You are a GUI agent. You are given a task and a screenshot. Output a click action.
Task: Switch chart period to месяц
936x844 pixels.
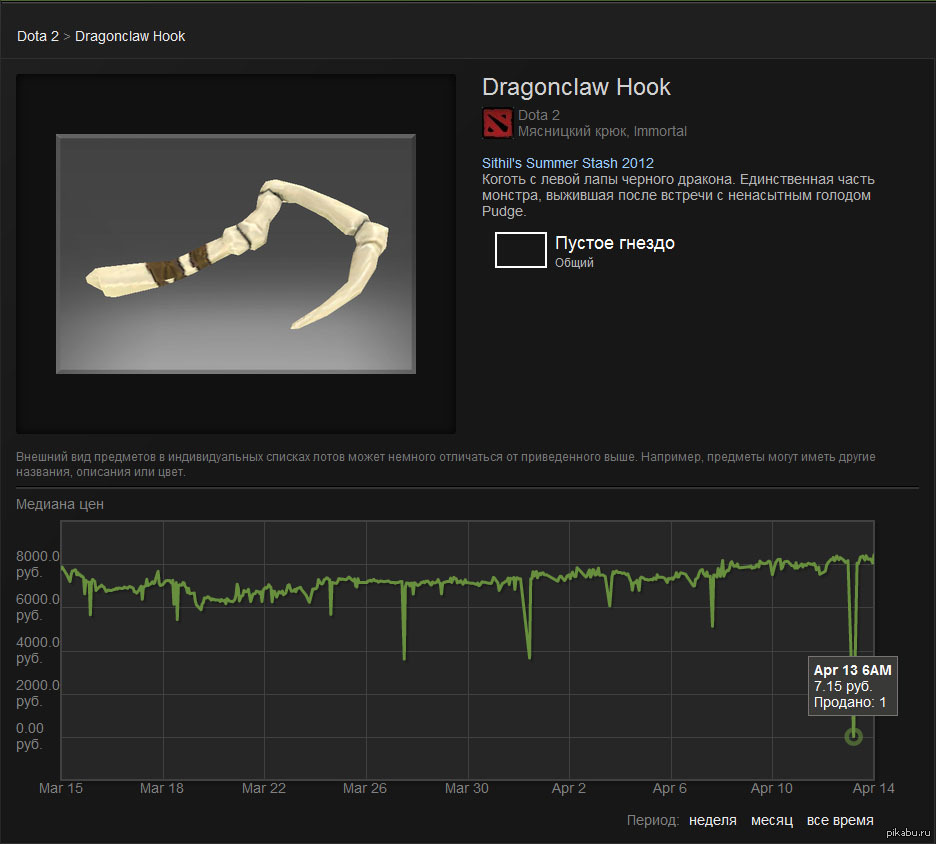pyautogui.click(x=772, y=820)
